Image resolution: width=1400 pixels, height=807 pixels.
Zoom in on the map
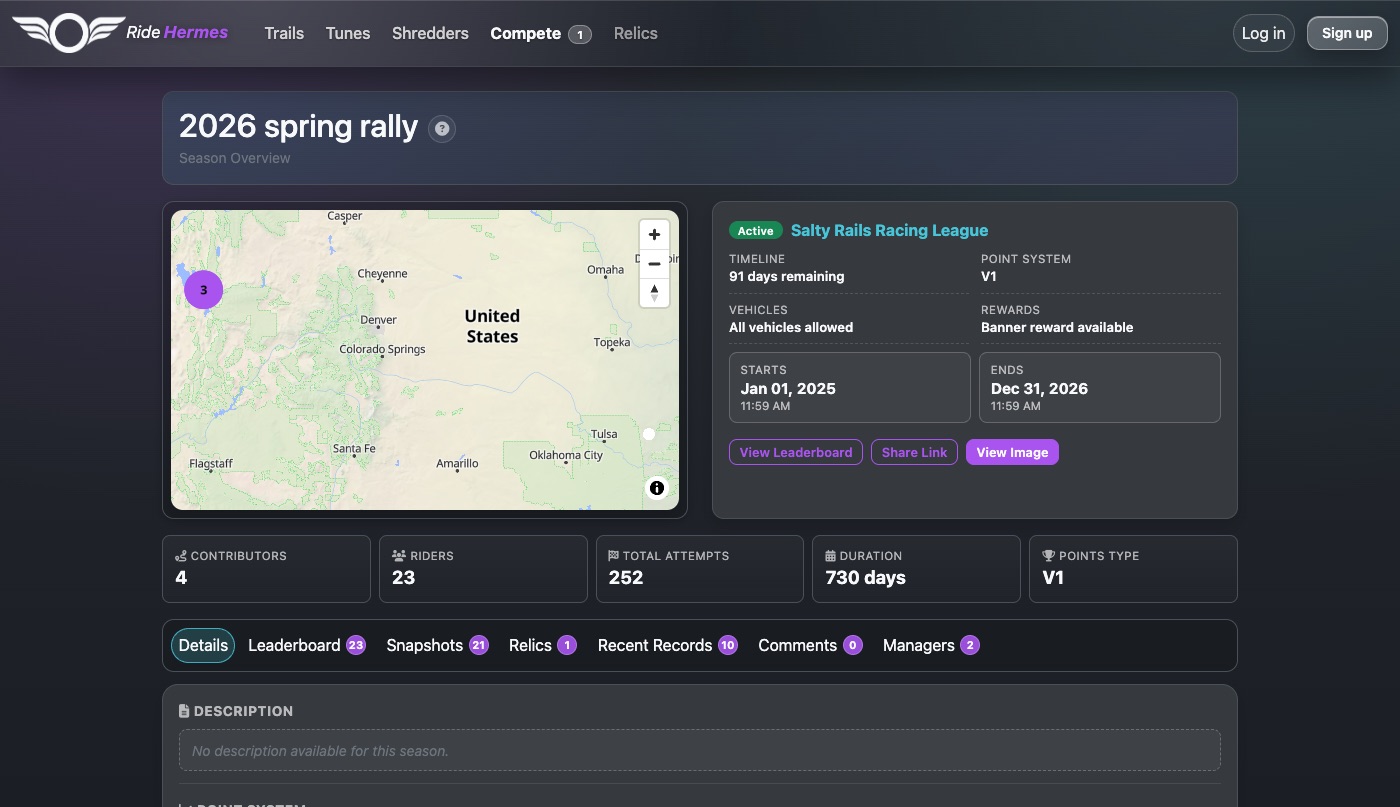click(x=654, y=235)
